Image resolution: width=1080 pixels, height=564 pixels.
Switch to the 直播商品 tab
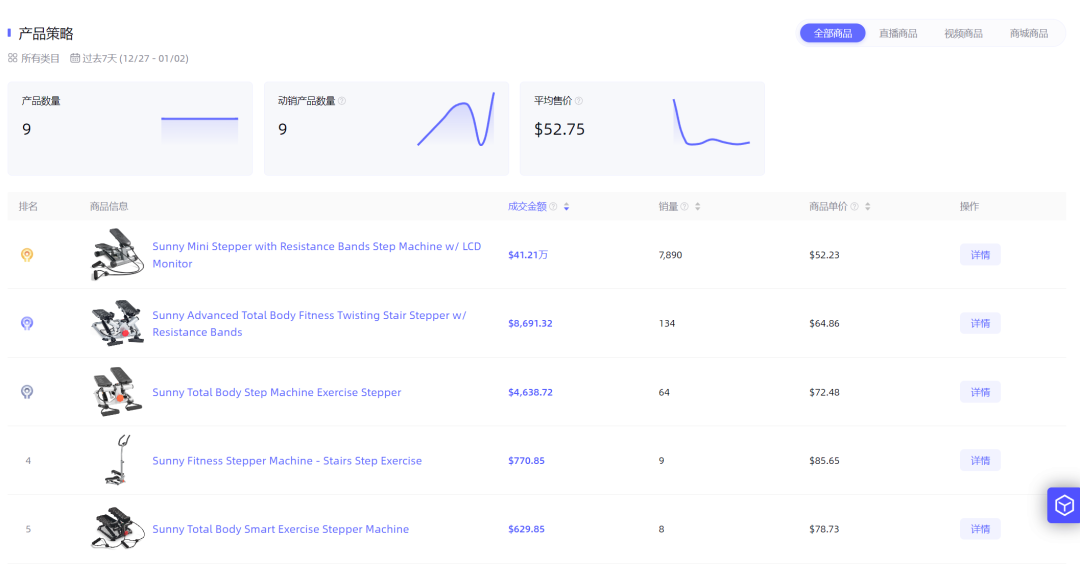(x=898, y=33)
